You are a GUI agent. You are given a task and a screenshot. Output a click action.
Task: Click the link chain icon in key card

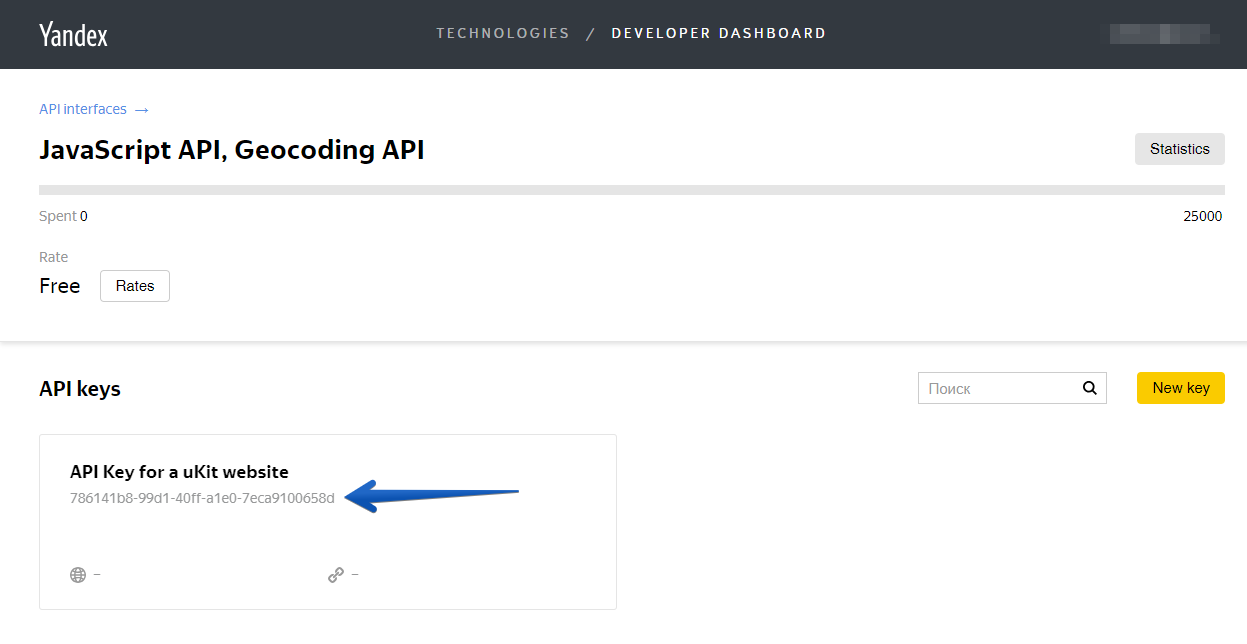click(x=336, y=575)
